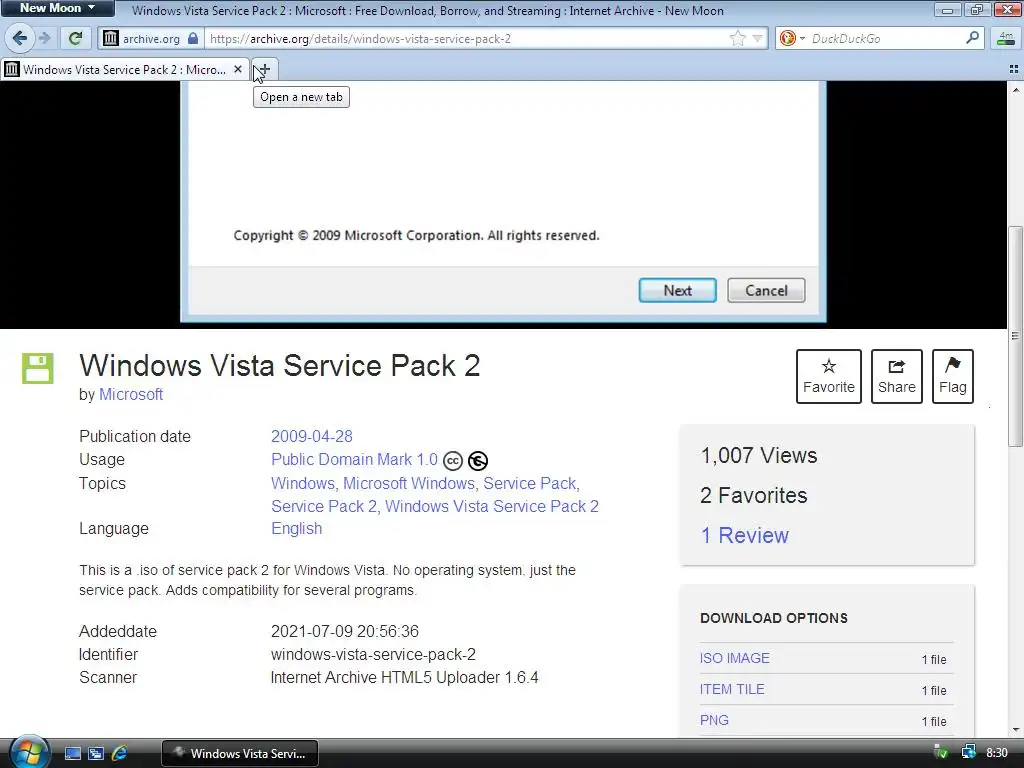
Task: Select the Windows Vista Service Pack 2 tab
Action: pos(124,69)
